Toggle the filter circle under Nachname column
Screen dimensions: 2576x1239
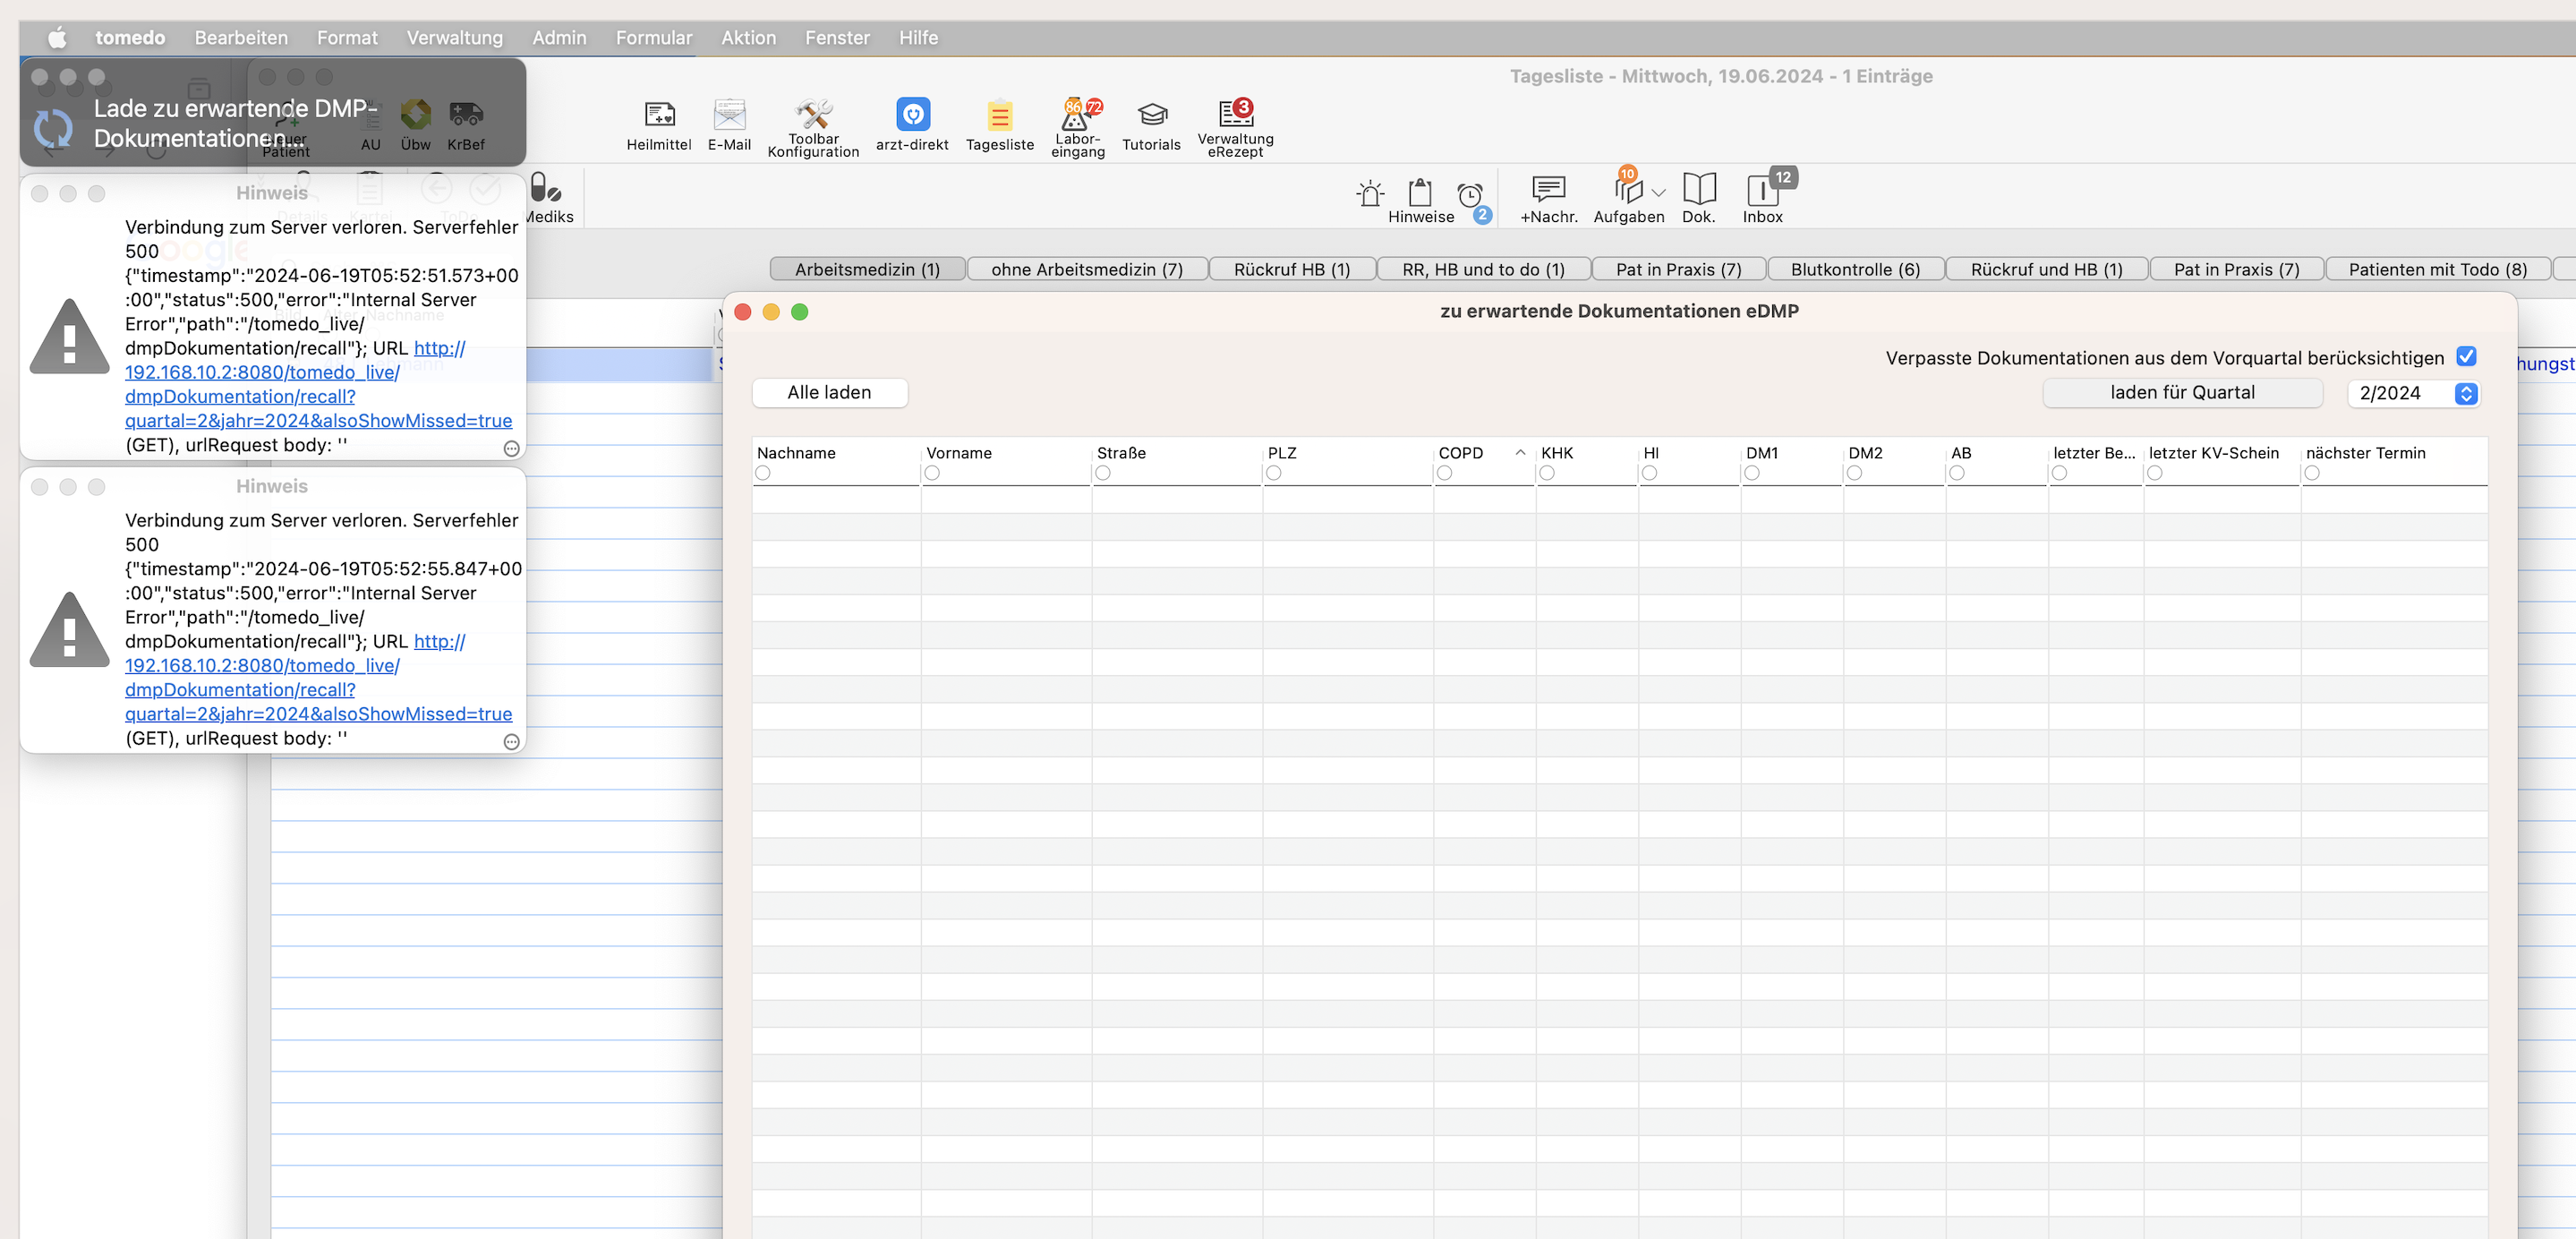point(763,473)
